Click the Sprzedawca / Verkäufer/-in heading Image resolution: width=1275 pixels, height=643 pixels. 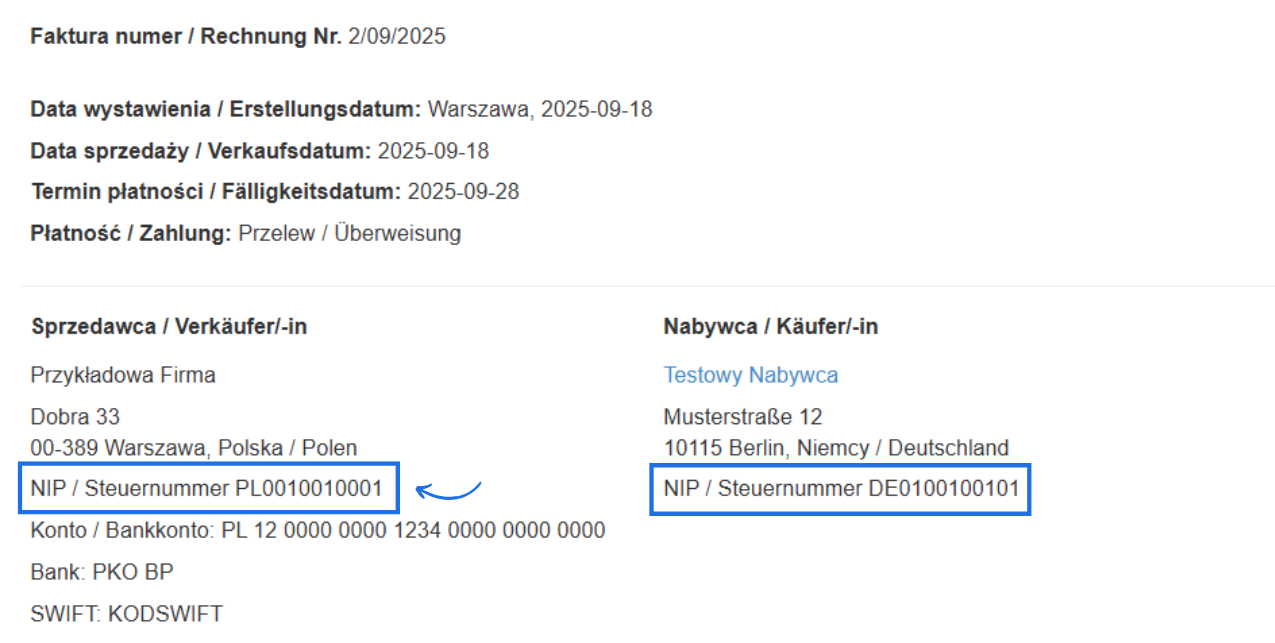click(x=169, y=326)
